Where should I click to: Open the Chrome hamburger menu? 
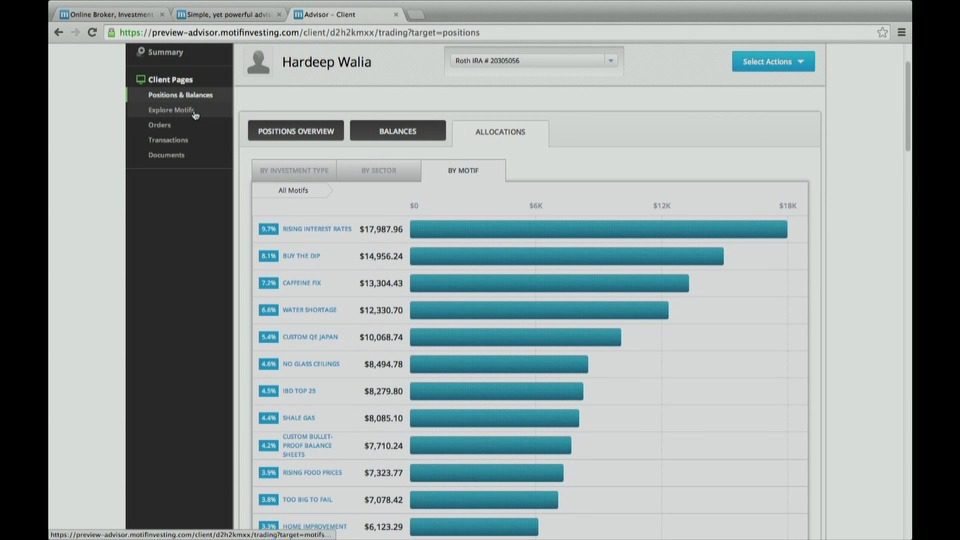pos(901,32)
